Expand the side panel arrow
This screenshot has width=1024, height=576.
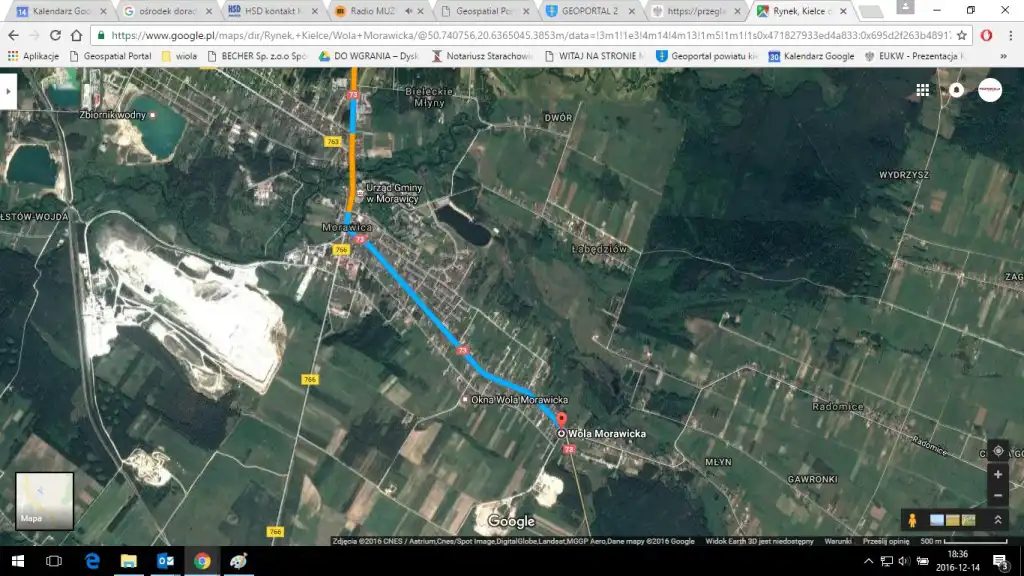click(9, 90)
